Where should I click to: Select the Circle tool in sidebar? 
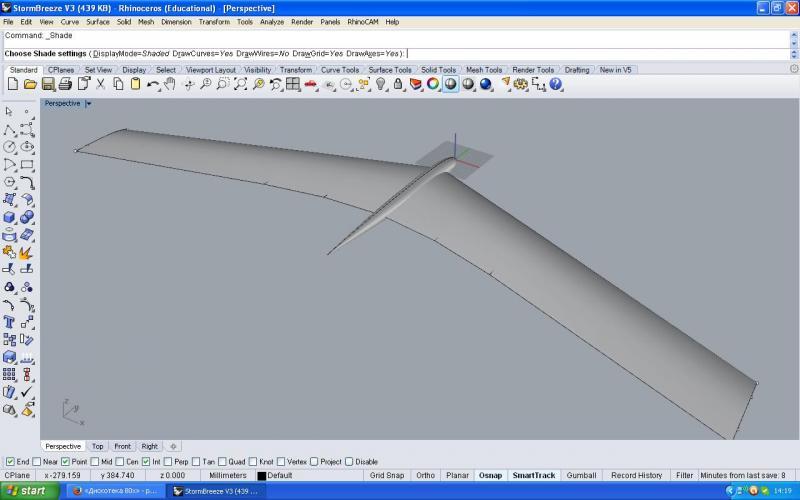point(9,147)
